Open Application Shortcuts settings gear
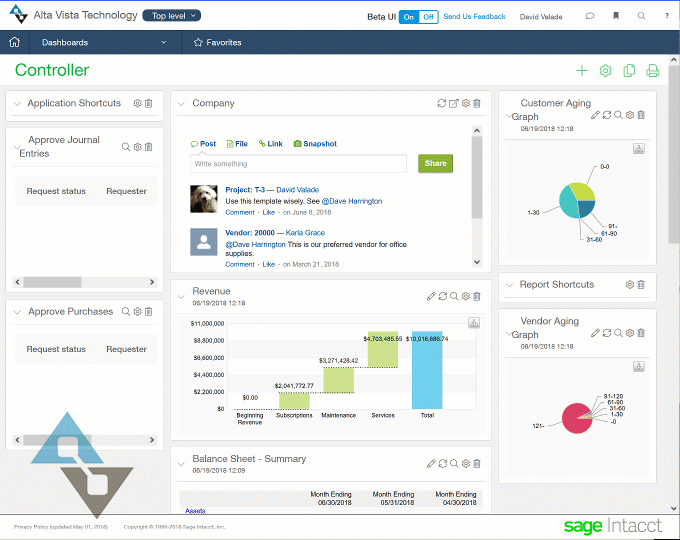680x540 pixels. pos(137,103)
